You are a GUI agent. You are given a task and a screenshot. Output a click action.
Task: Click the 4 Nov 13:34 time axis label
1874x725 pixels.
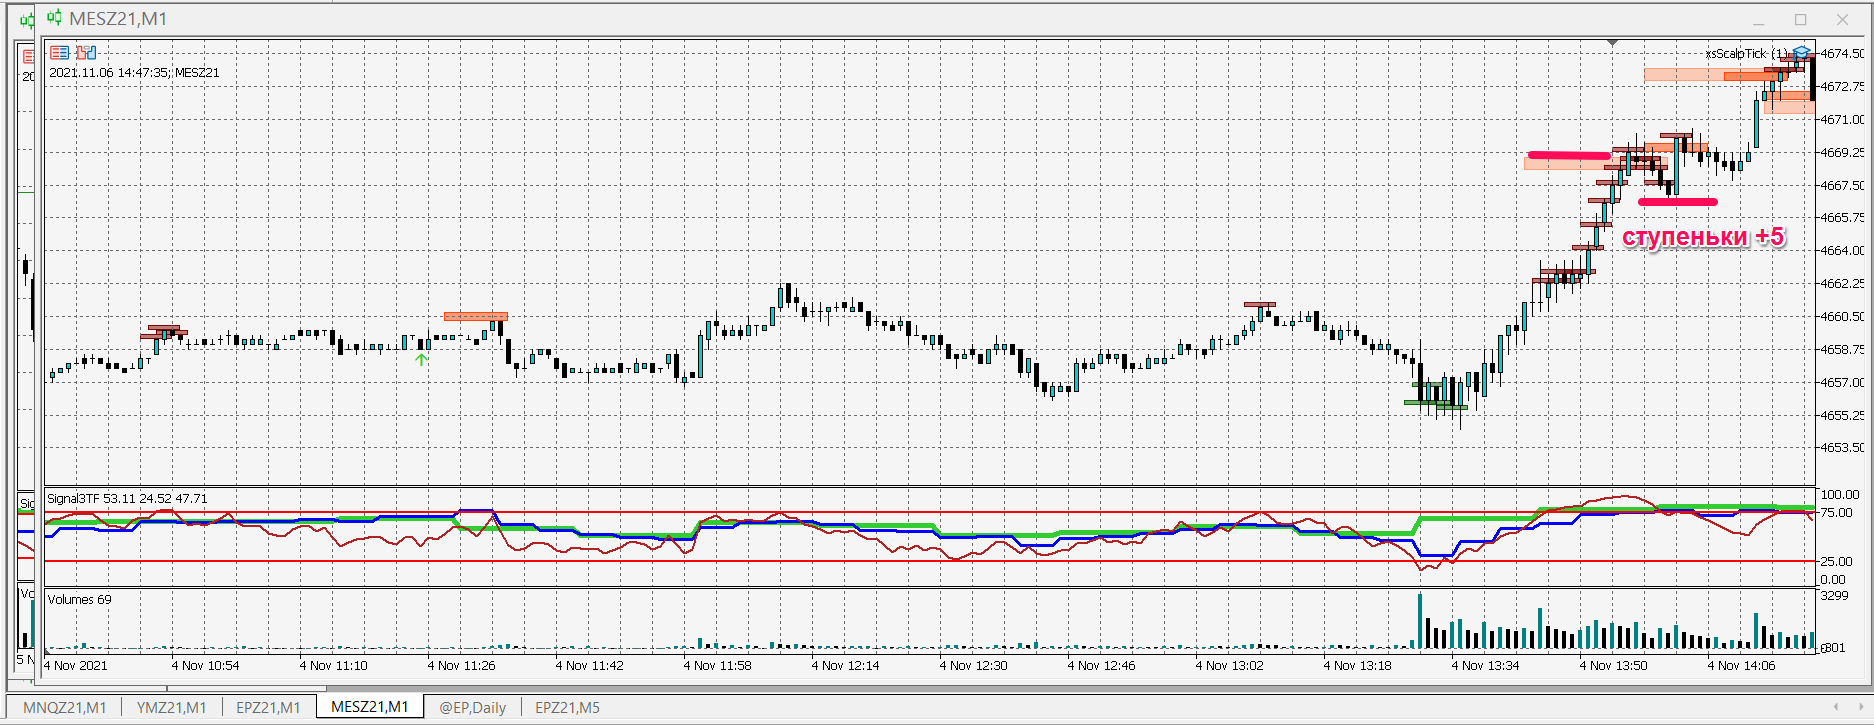pyautogui.click(x=1485, y=665)
